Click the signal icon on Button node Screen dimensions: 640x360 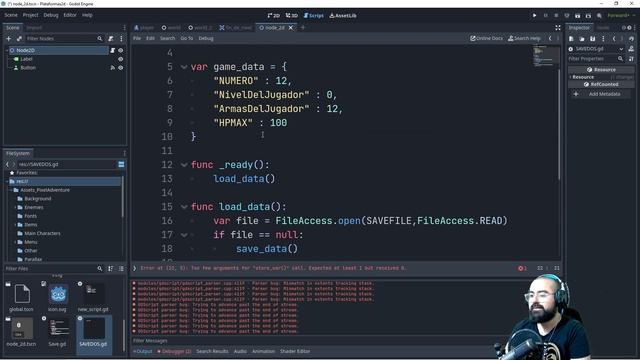click(112, 68)
